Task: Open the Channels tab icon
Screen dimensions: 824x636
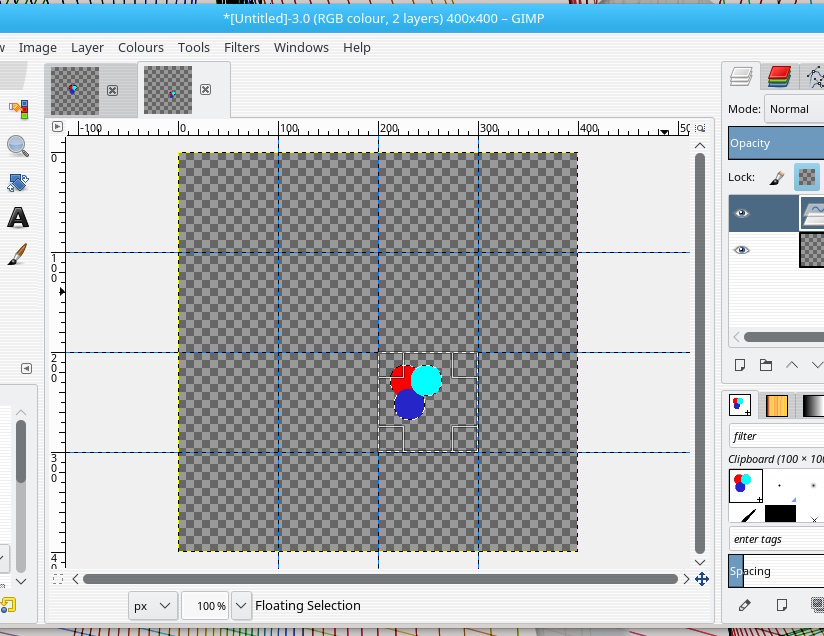Action: 779,76
